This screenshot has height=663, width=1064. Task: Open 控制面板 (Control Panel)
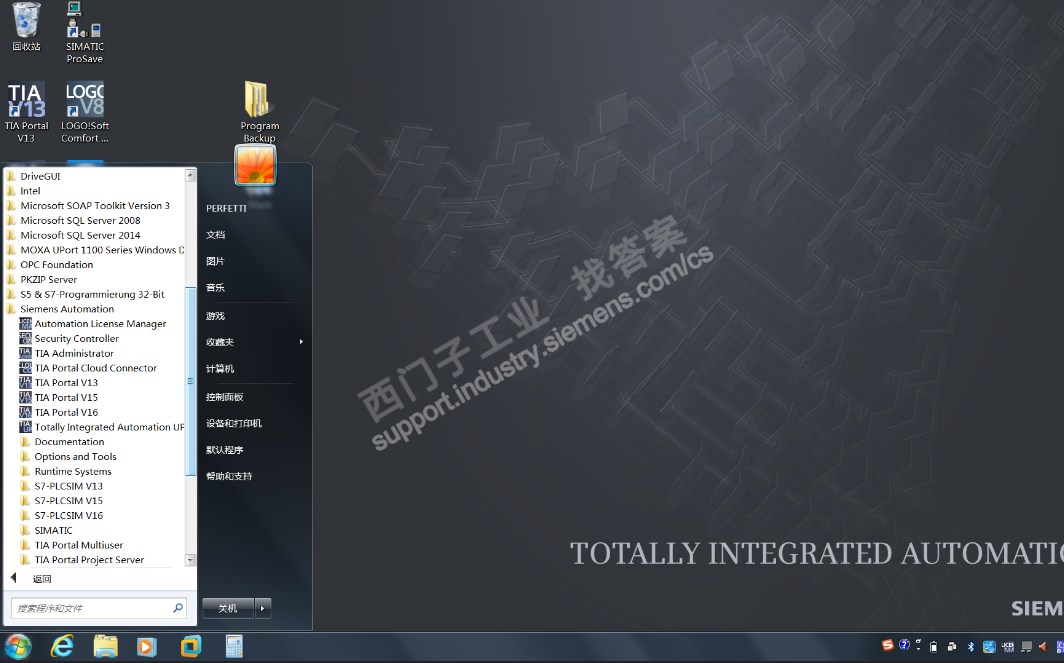click(x=225, y=397)
